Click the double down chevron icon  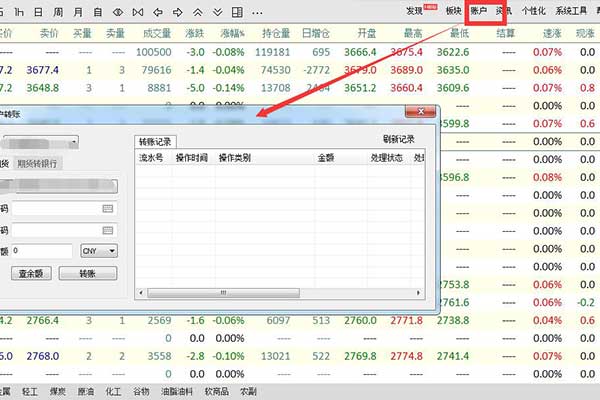click(217, 12)
